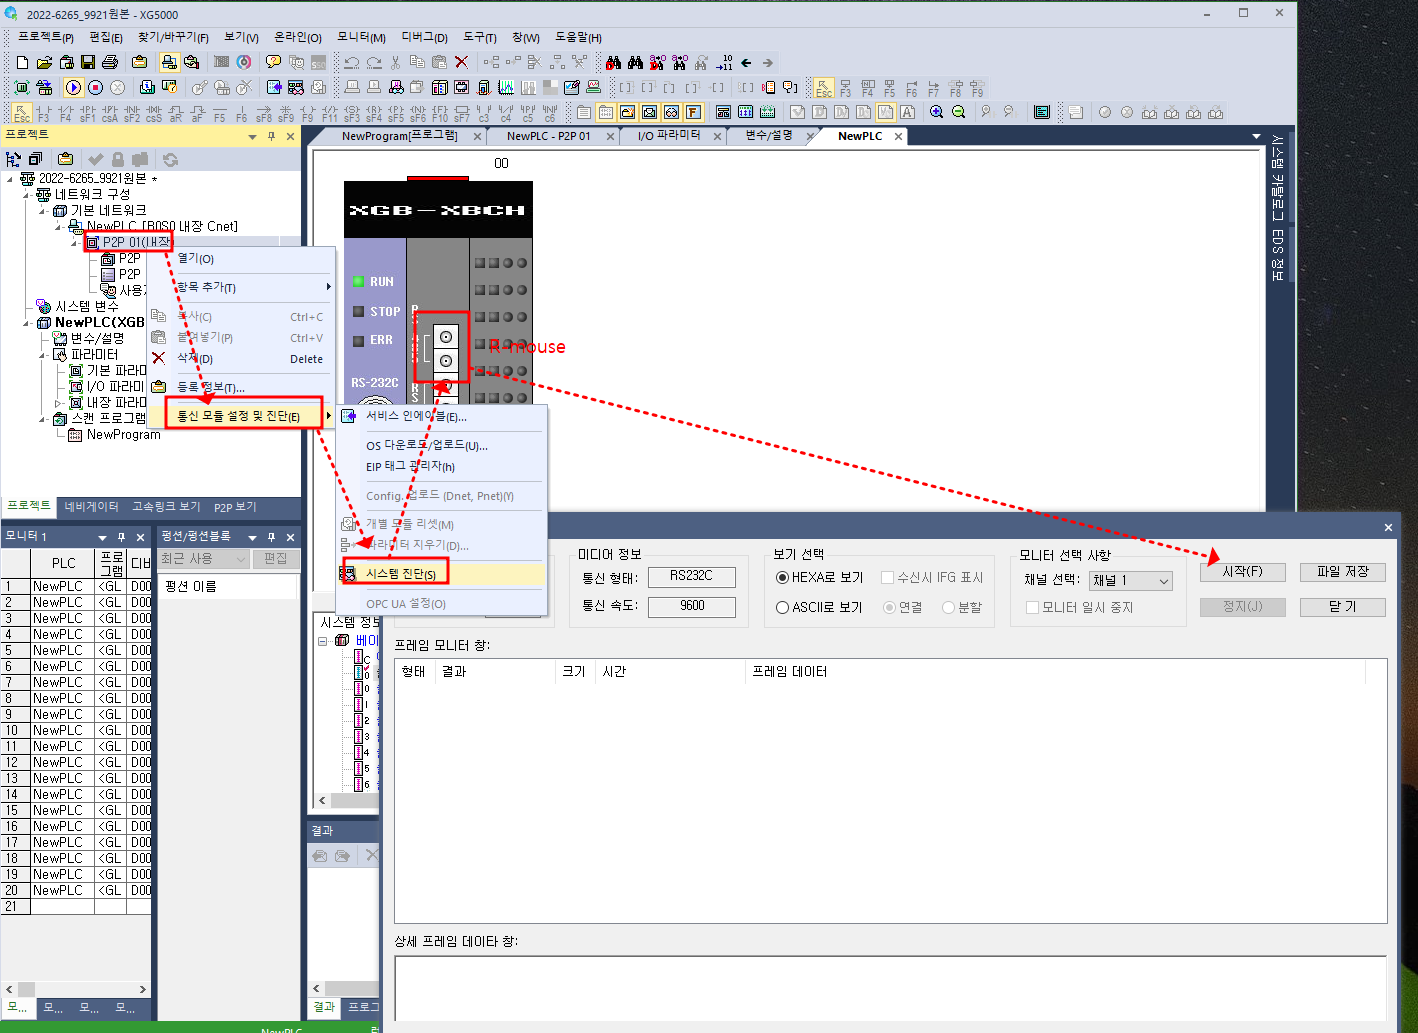
Task: Click the 편집 button in 평션/평션블록 panel
Action: click(275, 558)
